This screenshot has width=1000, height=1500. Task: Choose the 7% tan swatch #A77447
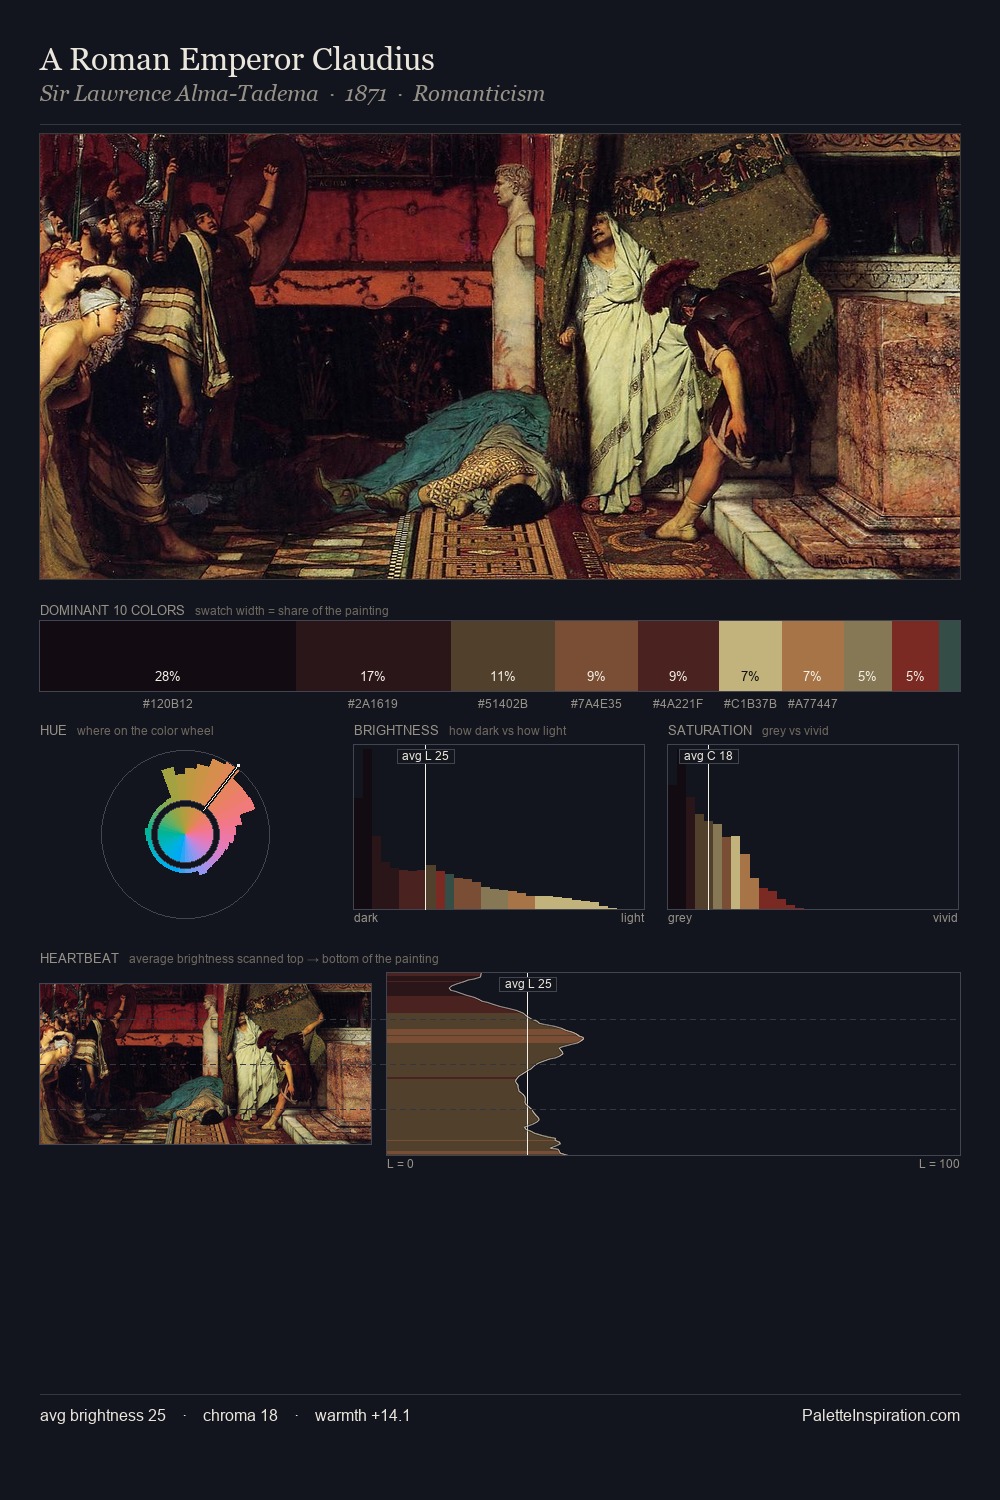point(813,656)
